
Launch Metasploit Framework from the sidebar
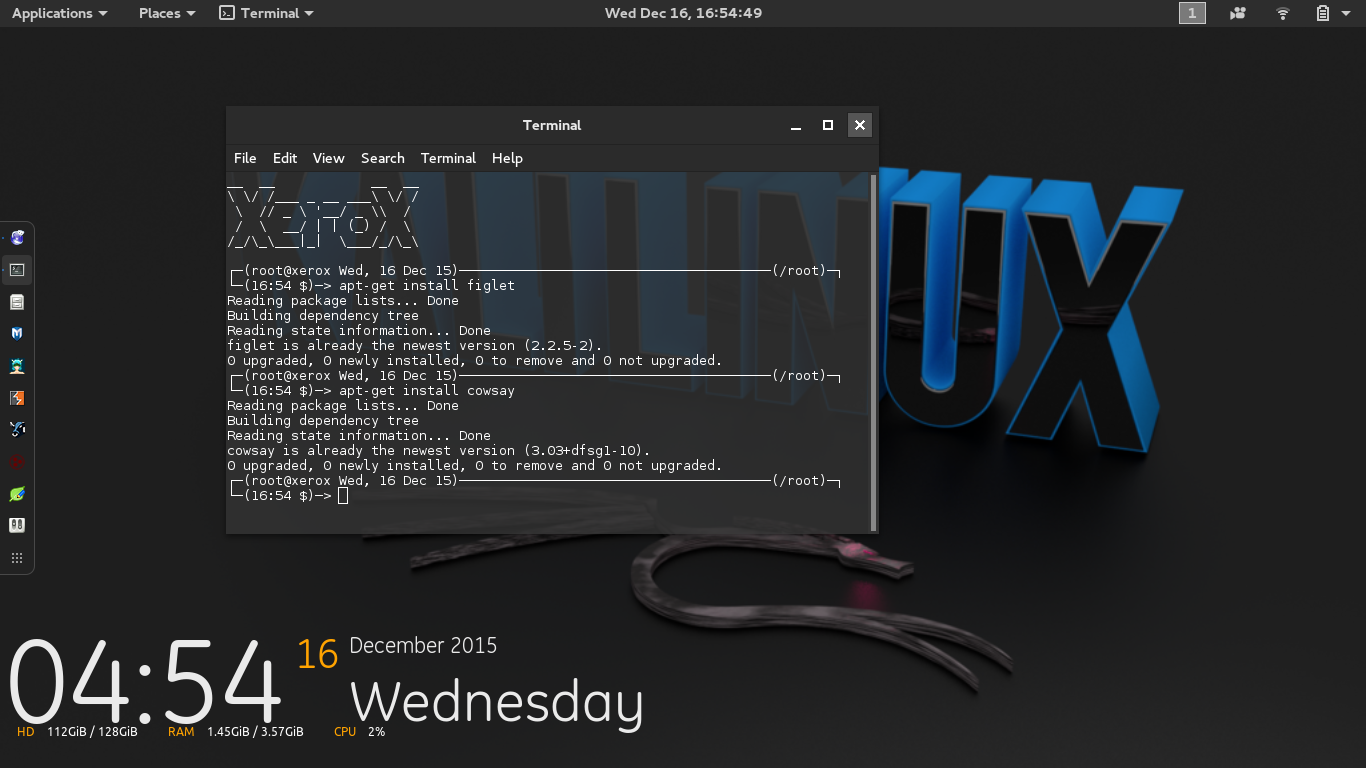tap(17, 333)
